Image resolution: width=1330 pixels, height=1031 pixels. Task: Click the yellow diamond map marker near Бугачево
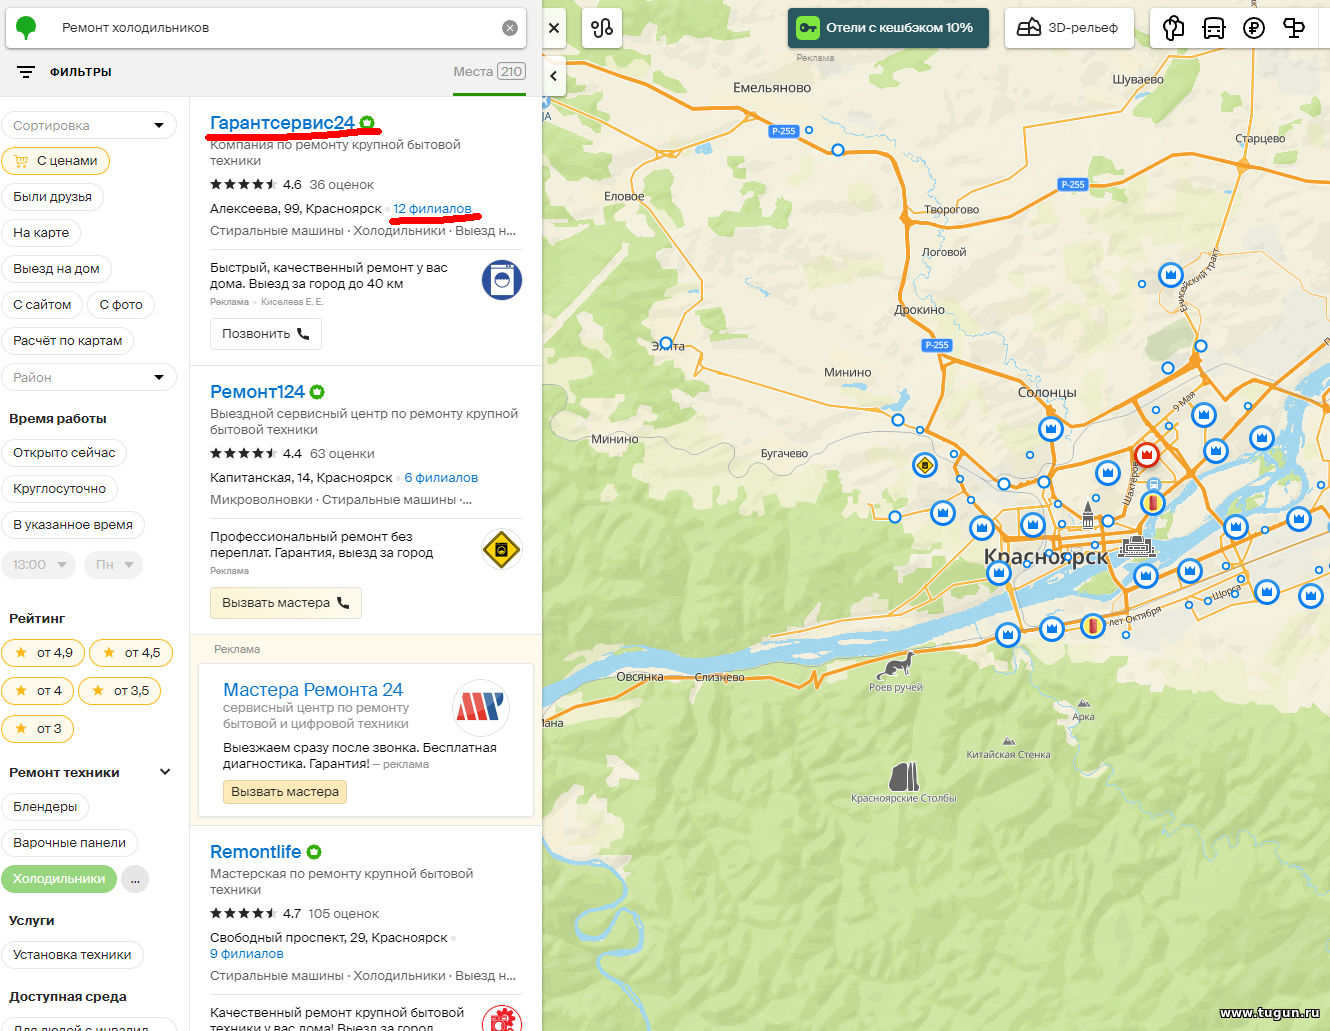pyautogui.click(x=925, y=465)
